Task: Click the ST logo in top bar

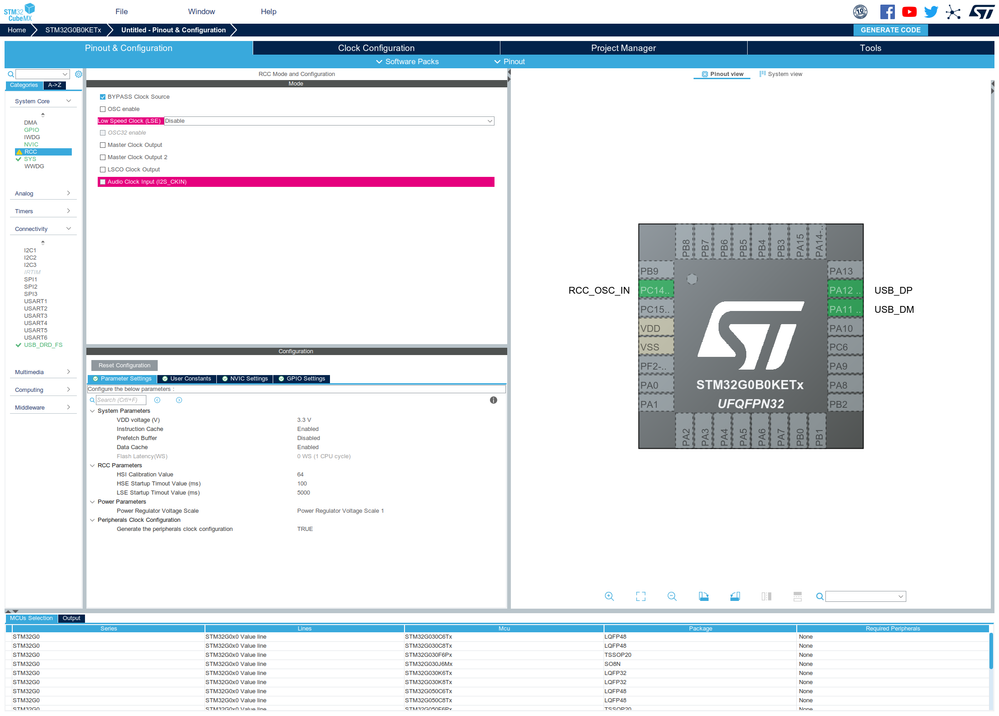Action: click(981, 11)
